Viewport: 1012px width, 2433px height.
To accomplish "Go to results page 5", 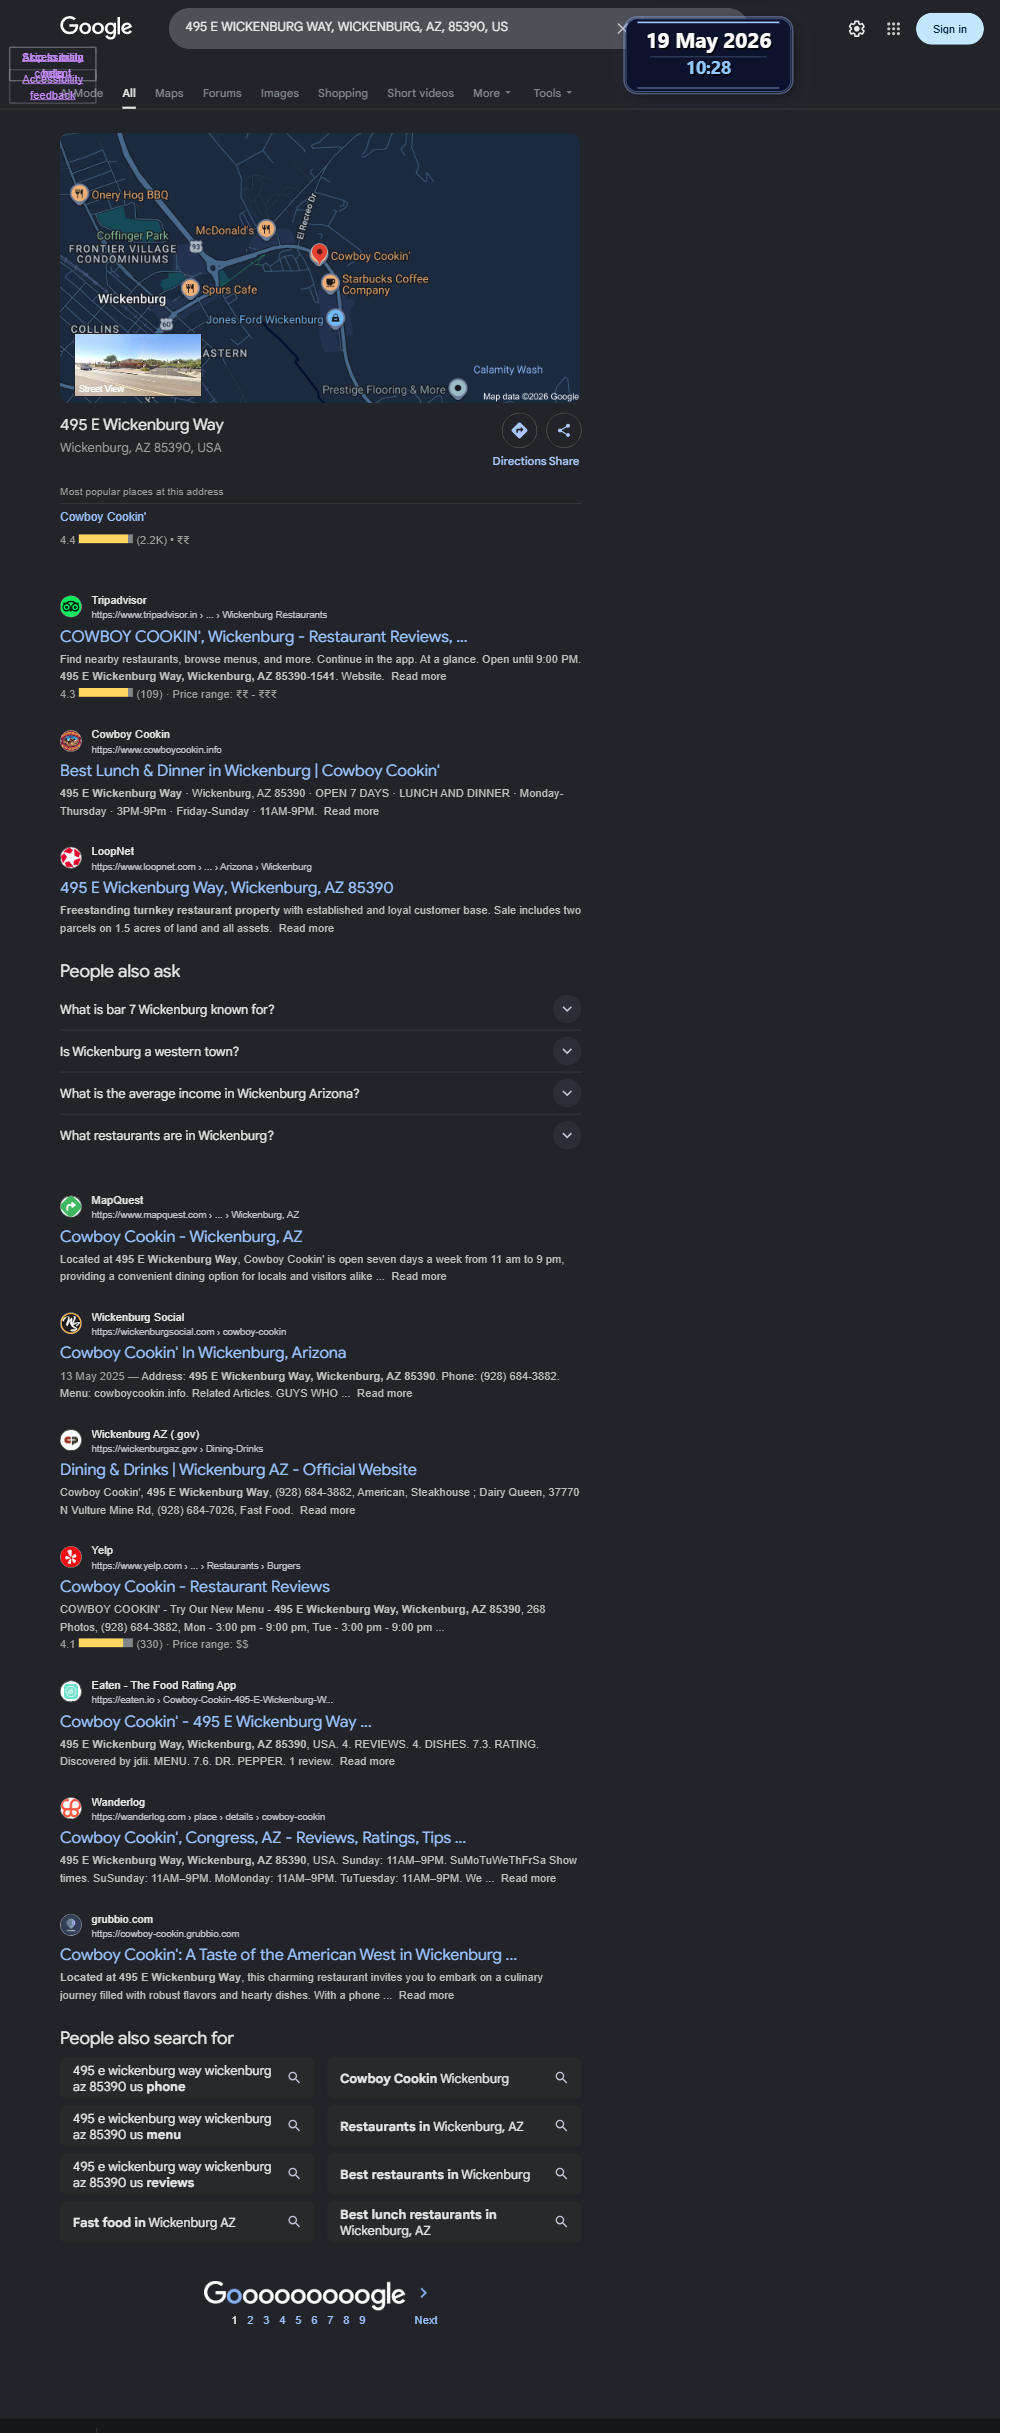I will pyautogui.click(x=298, y=2320).
